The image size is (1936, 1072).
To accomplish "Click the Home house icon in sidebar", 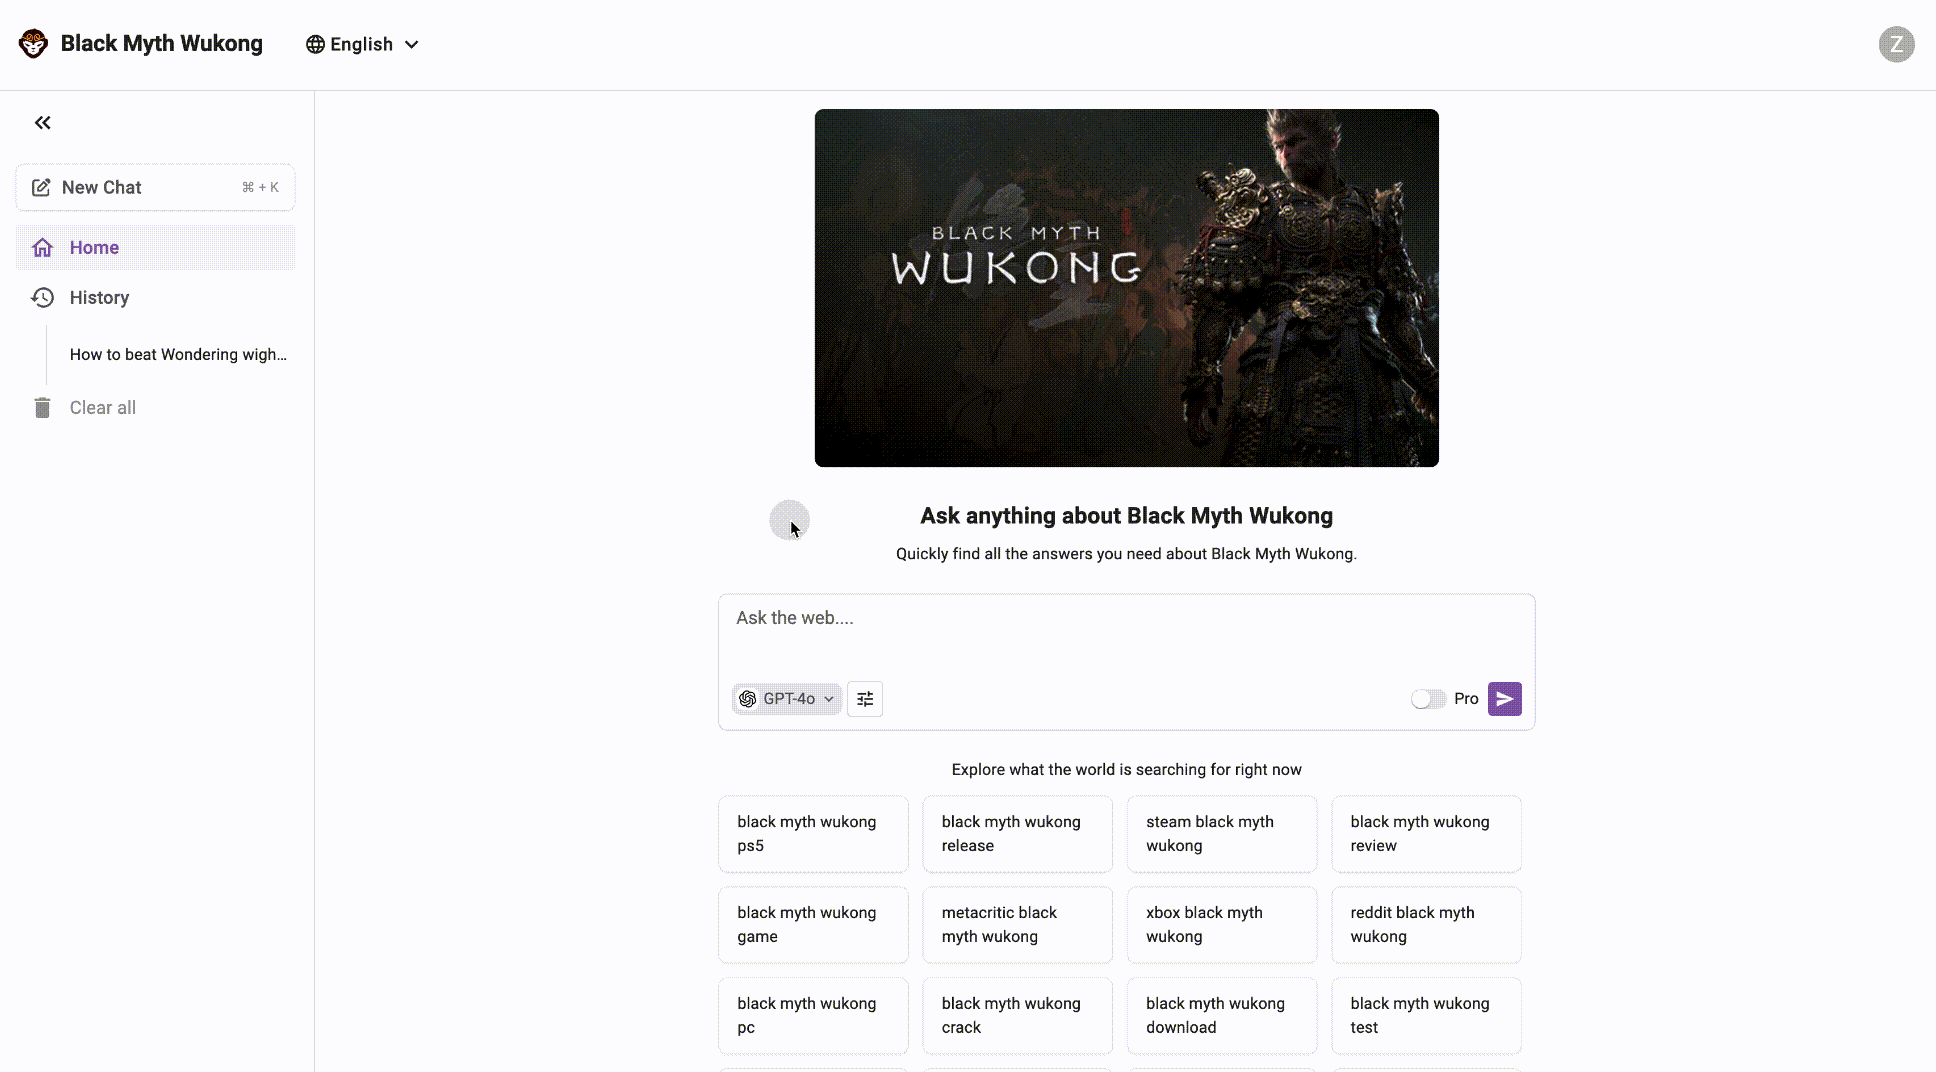I will point(42,247).
